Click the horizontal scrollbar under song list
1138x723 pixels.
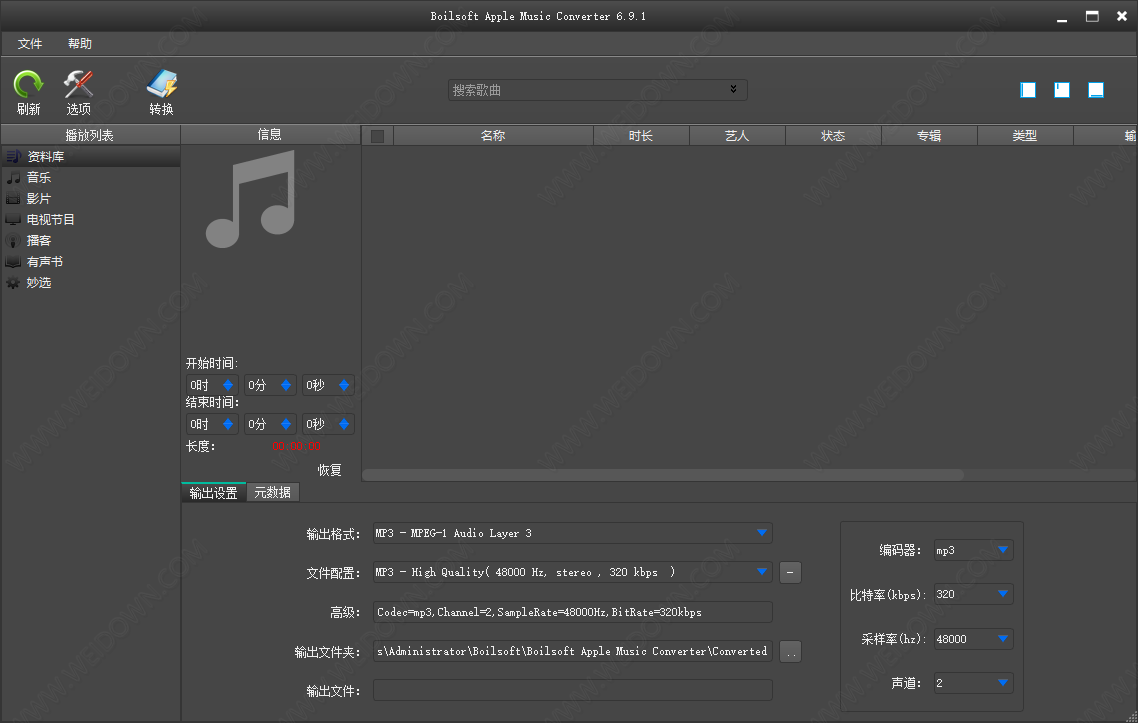pos(663,475)
